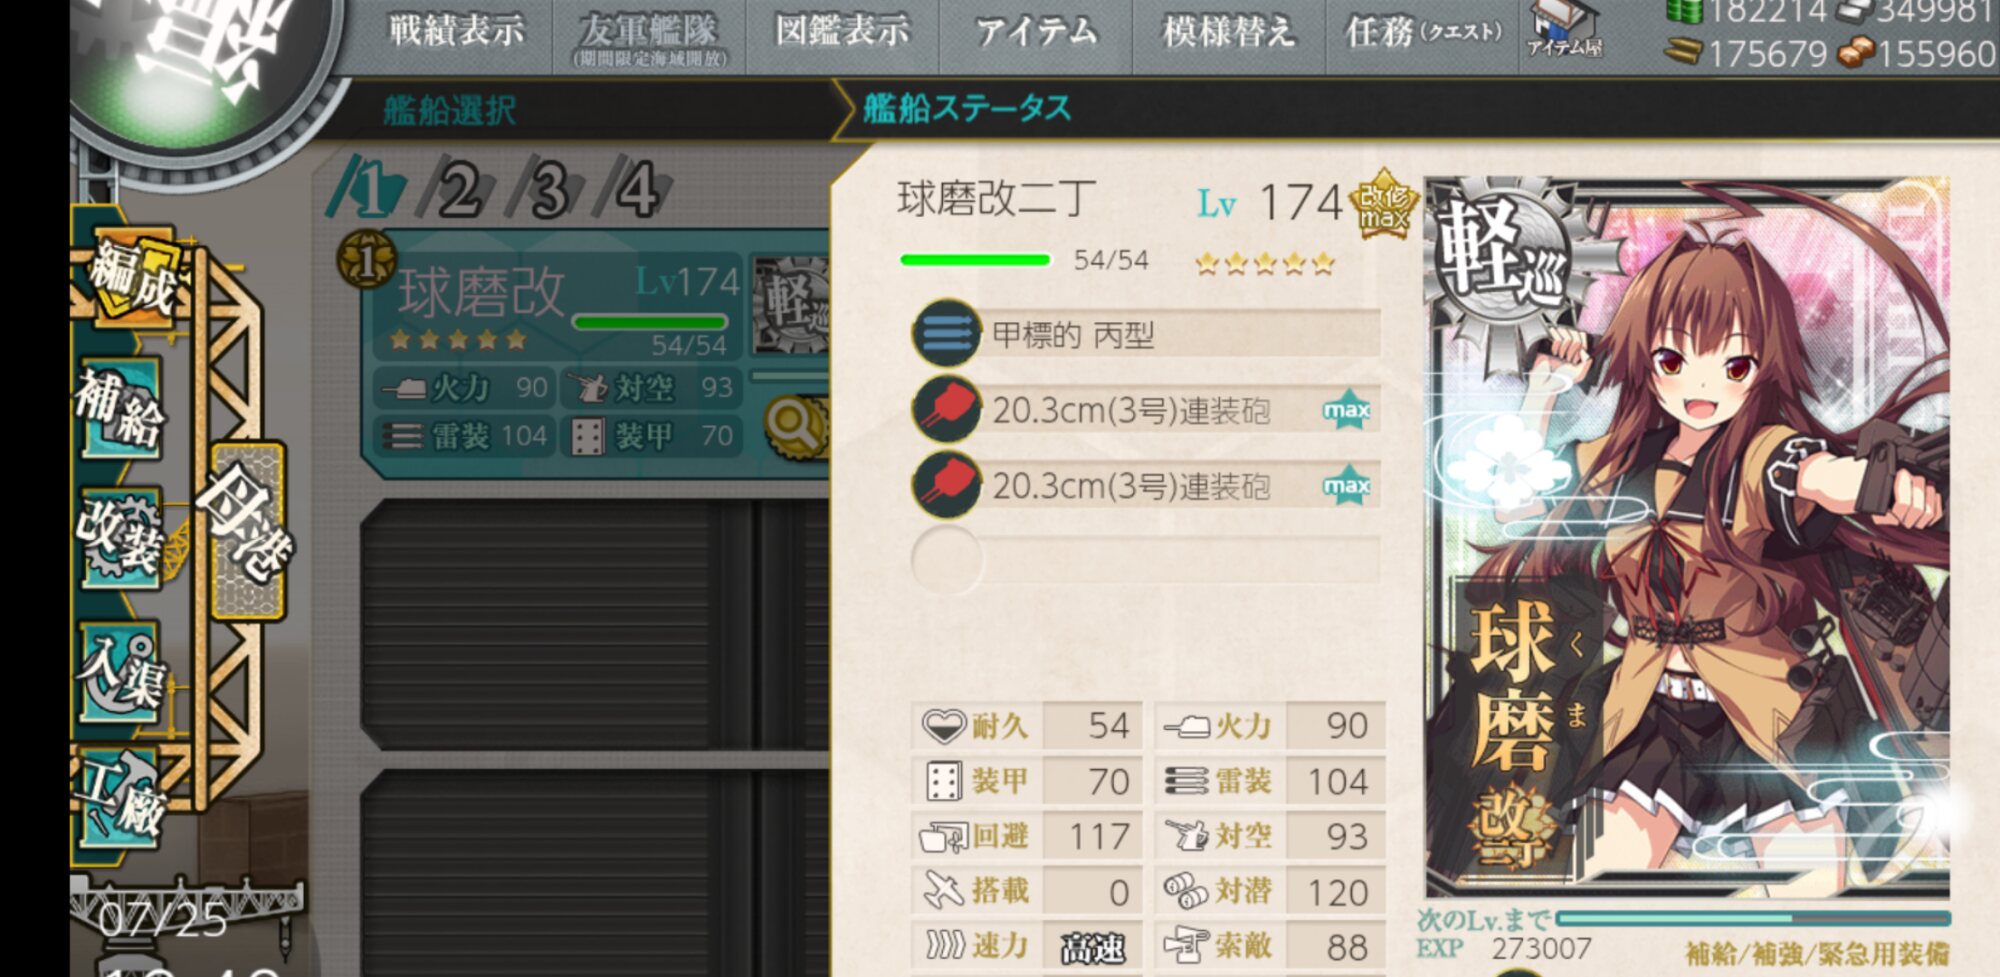Switch to fleet 3 tab
This screenshot has height=977, width=2000.
pos(547,188)
